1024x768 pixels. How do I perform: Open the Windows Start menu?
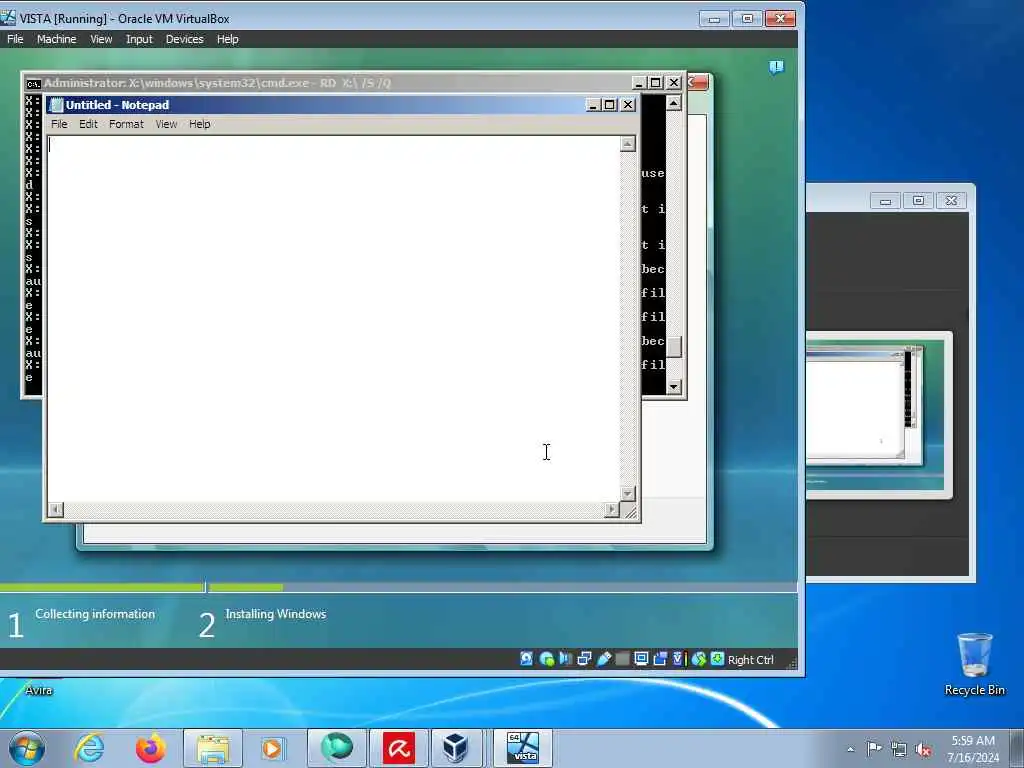[x=27, y=748]
